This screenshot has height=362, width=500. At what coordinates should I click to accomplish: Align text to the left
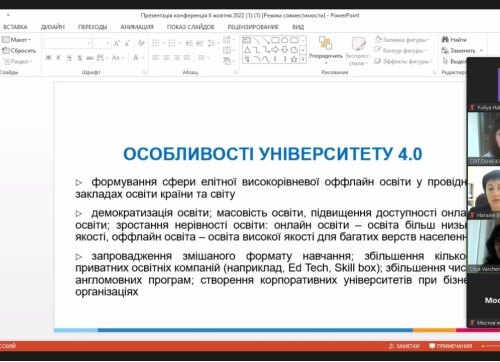click(x=156, y=58)
